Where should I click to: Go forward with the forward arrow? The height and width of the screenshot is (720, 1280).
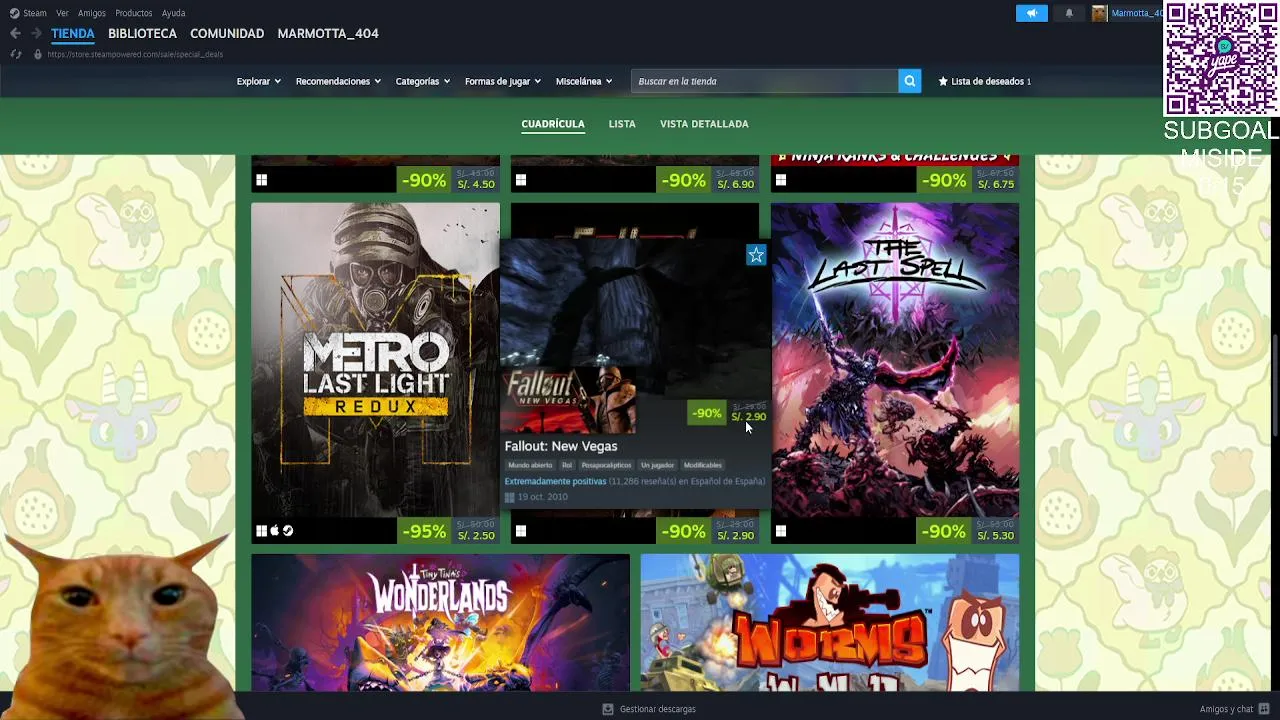coord(36,33)
